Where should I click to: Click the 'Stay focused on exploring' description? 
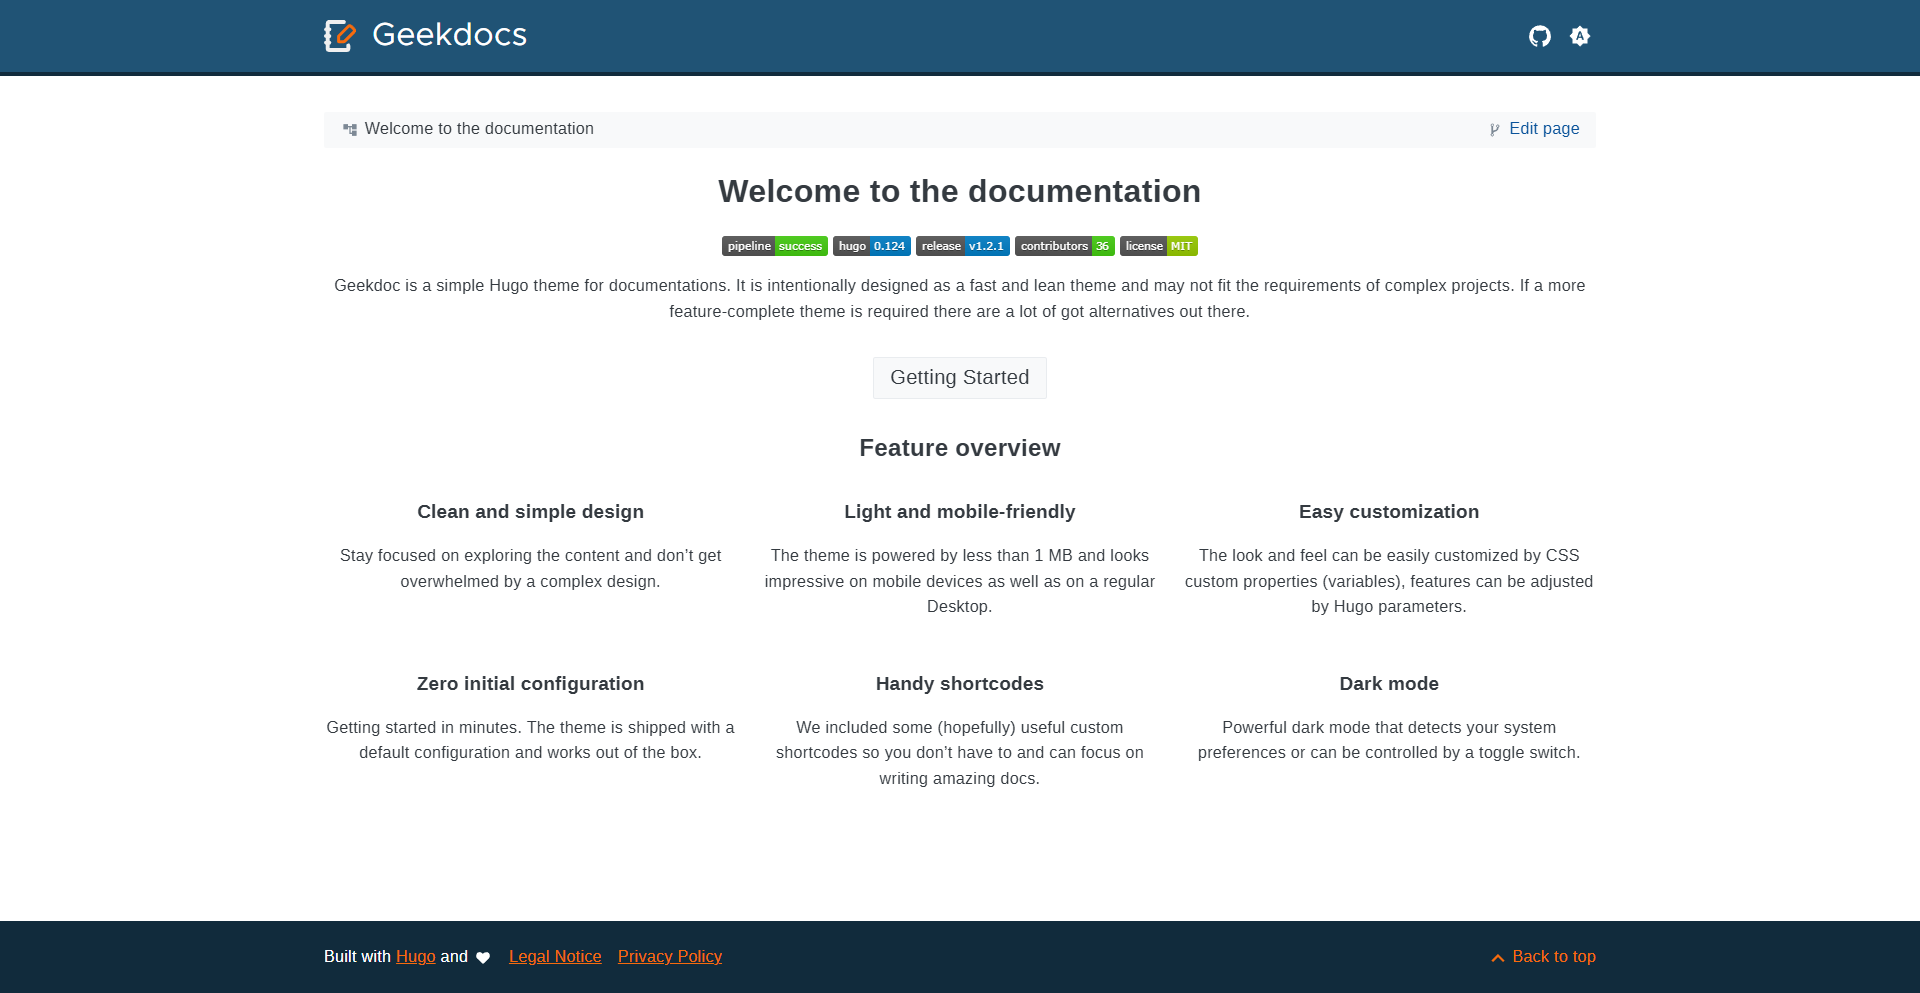pos(531,568)
